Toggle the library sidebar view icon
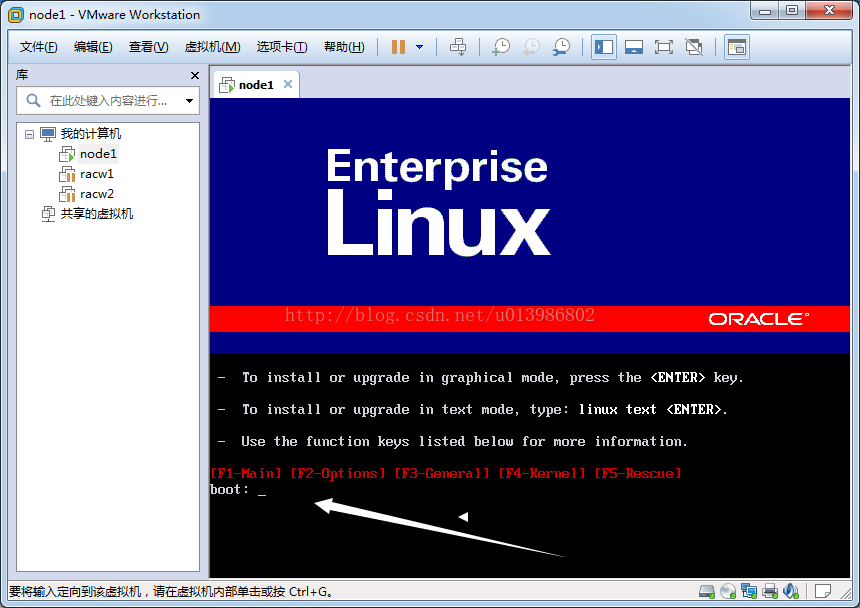The width and height of the screenshot is (860, 608). (604, 47)
